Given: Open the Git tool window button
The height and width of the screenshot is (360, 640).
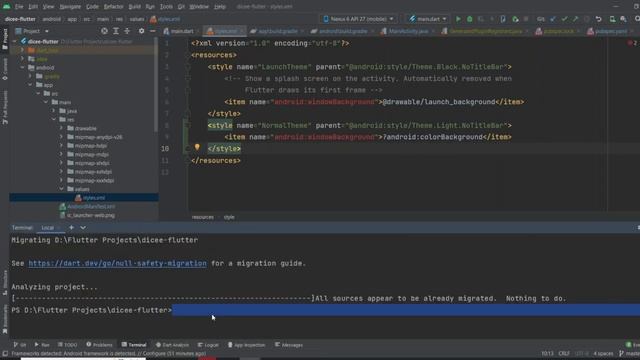Looking at the screenshot, I should point(20,345).
